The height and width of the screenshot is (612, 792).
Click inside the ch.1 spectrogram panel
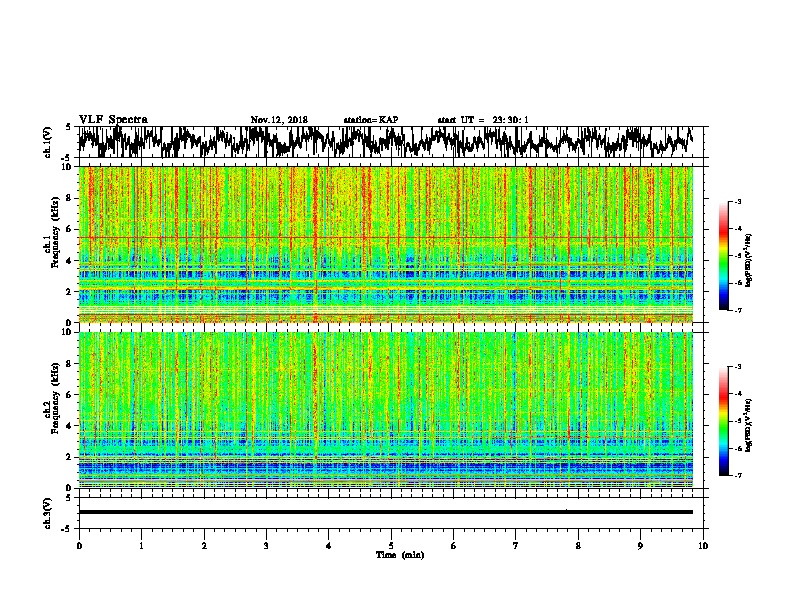(x=385, y=244)
